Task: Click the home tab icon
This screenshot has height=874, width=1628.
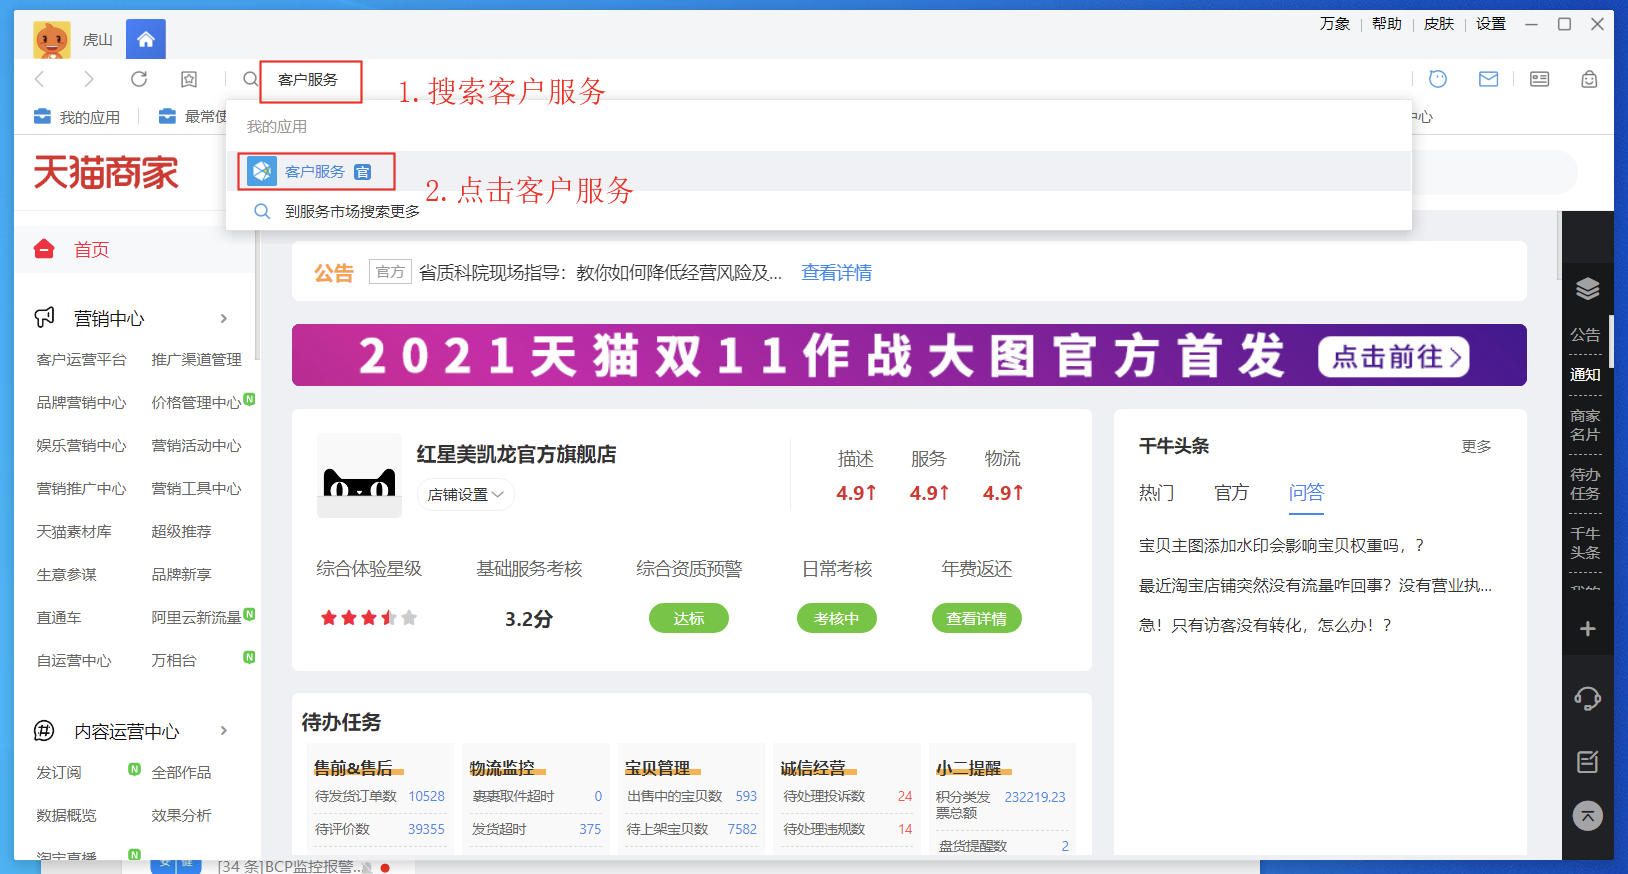Action: (x=146, y=39)
